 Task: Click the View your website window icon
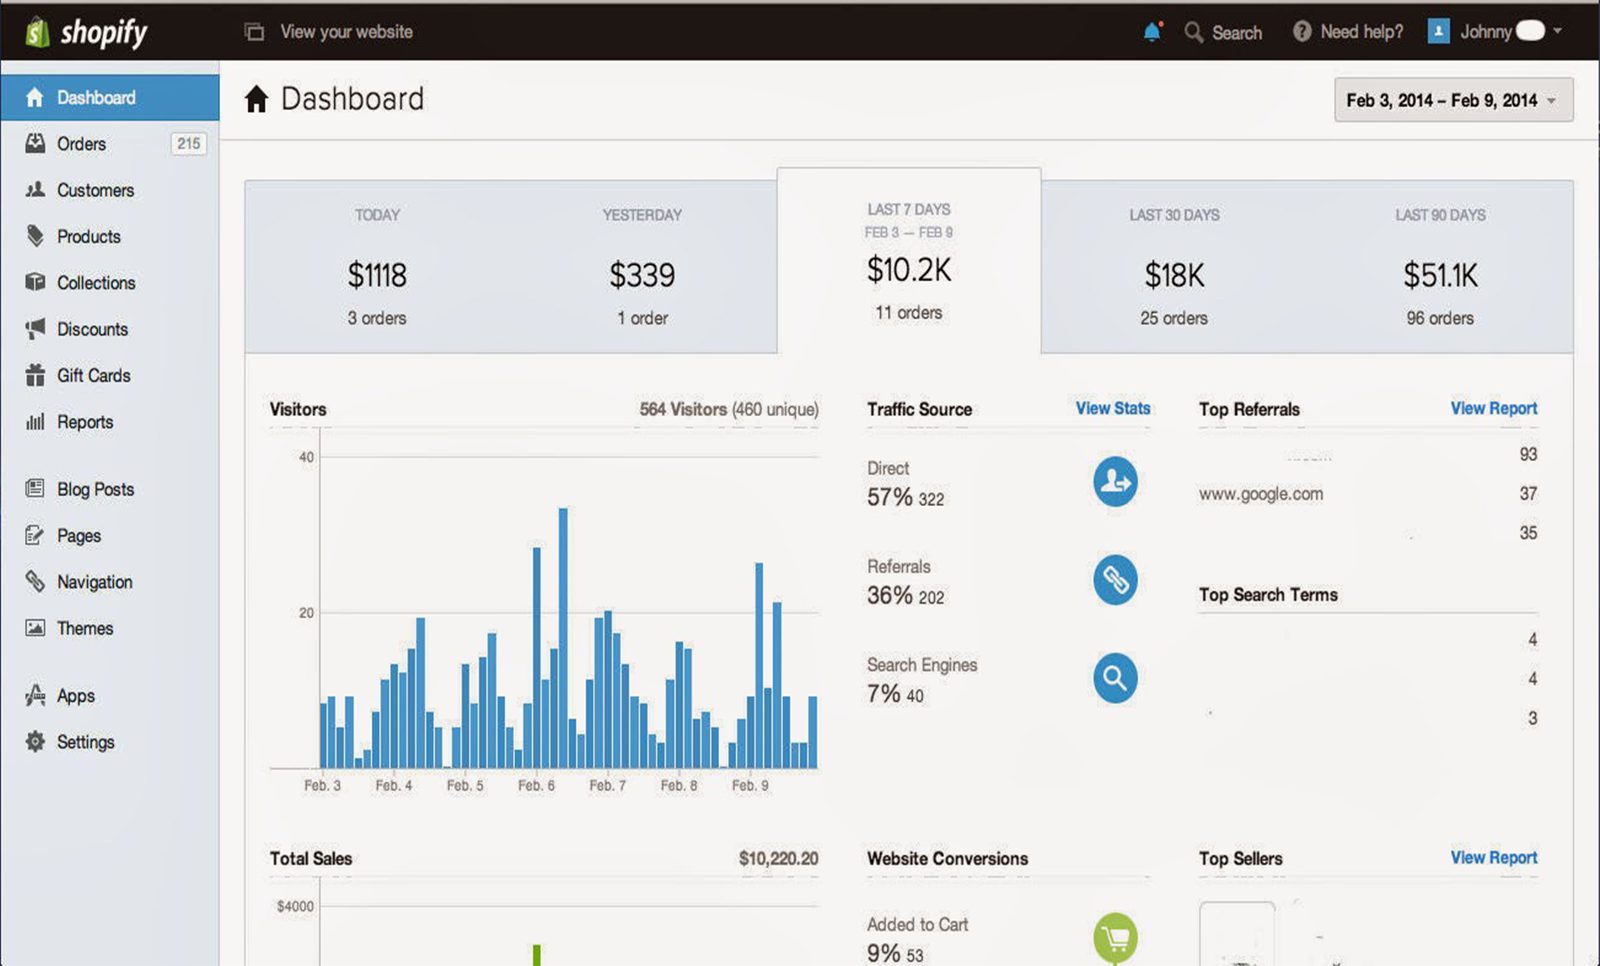(x=254, y=32)
